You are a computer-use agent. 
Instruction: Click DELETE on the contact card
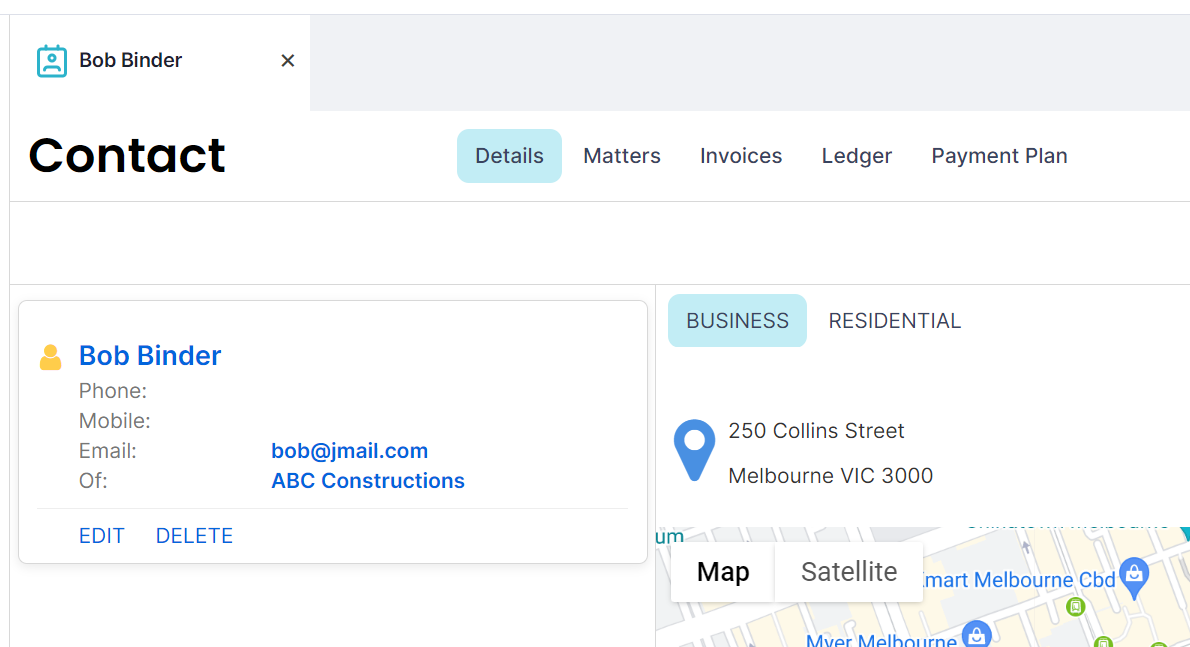tap(194, 536)
